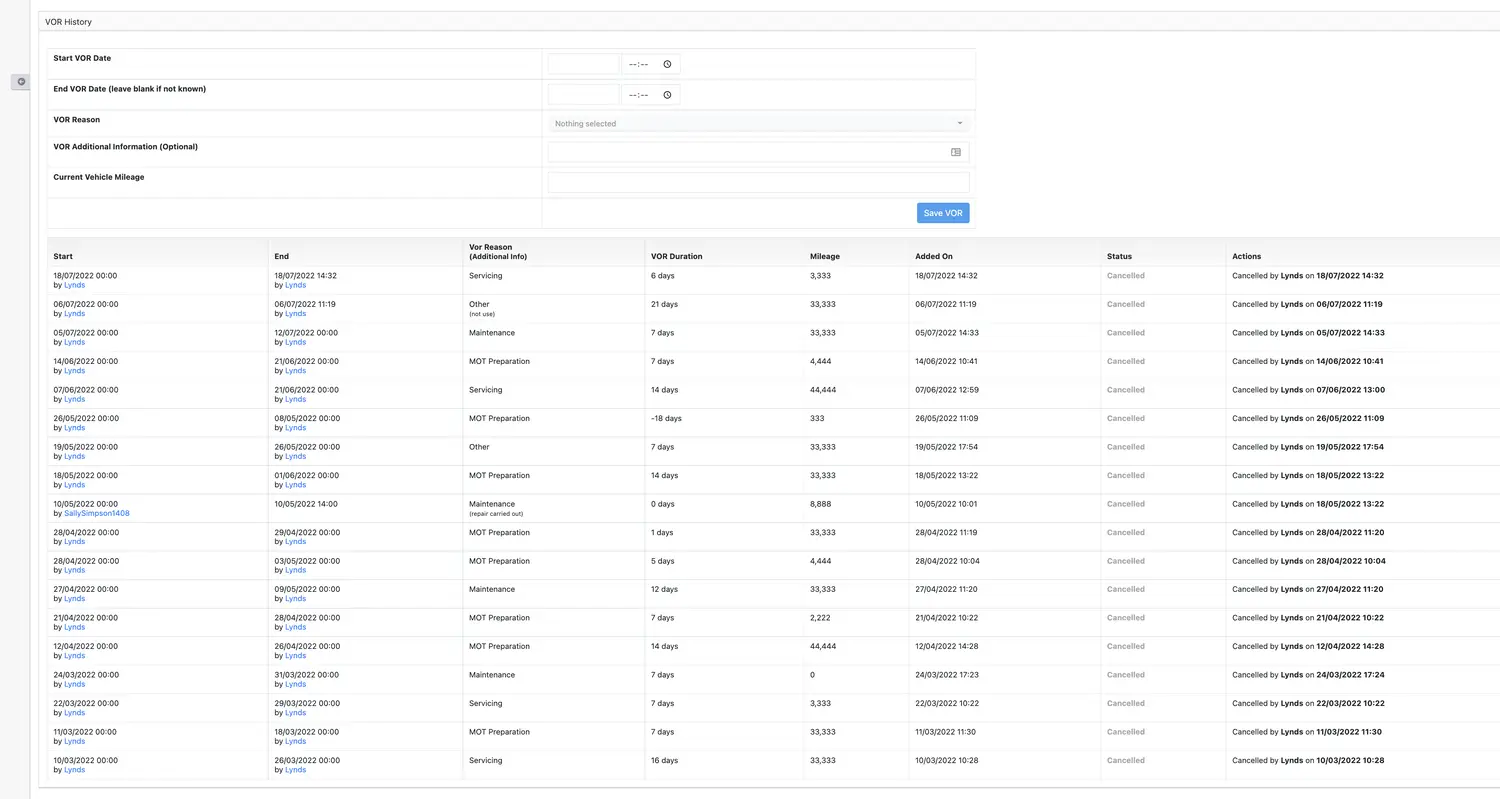The width and height of the screenshot is (1500, 799).
Task: Click the clock icon for End VOR time
Action: click(667, 95)
